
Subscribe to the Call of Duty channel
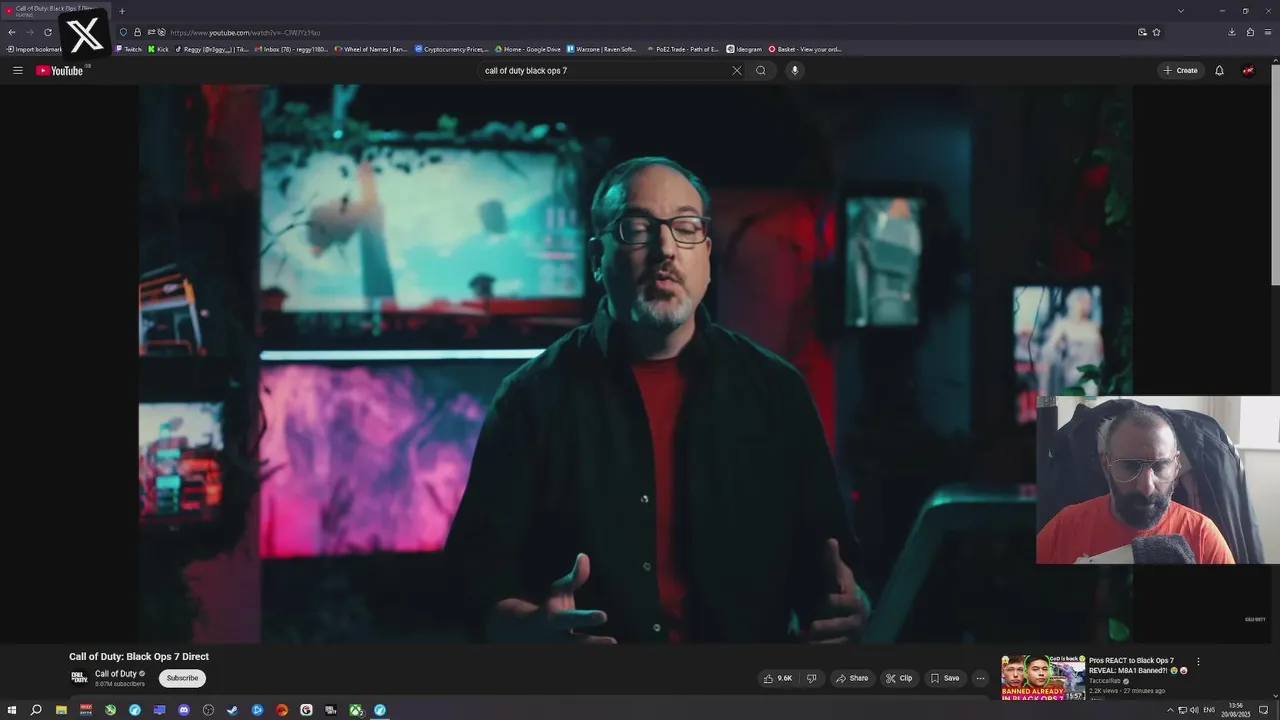[x=182, y=678]
